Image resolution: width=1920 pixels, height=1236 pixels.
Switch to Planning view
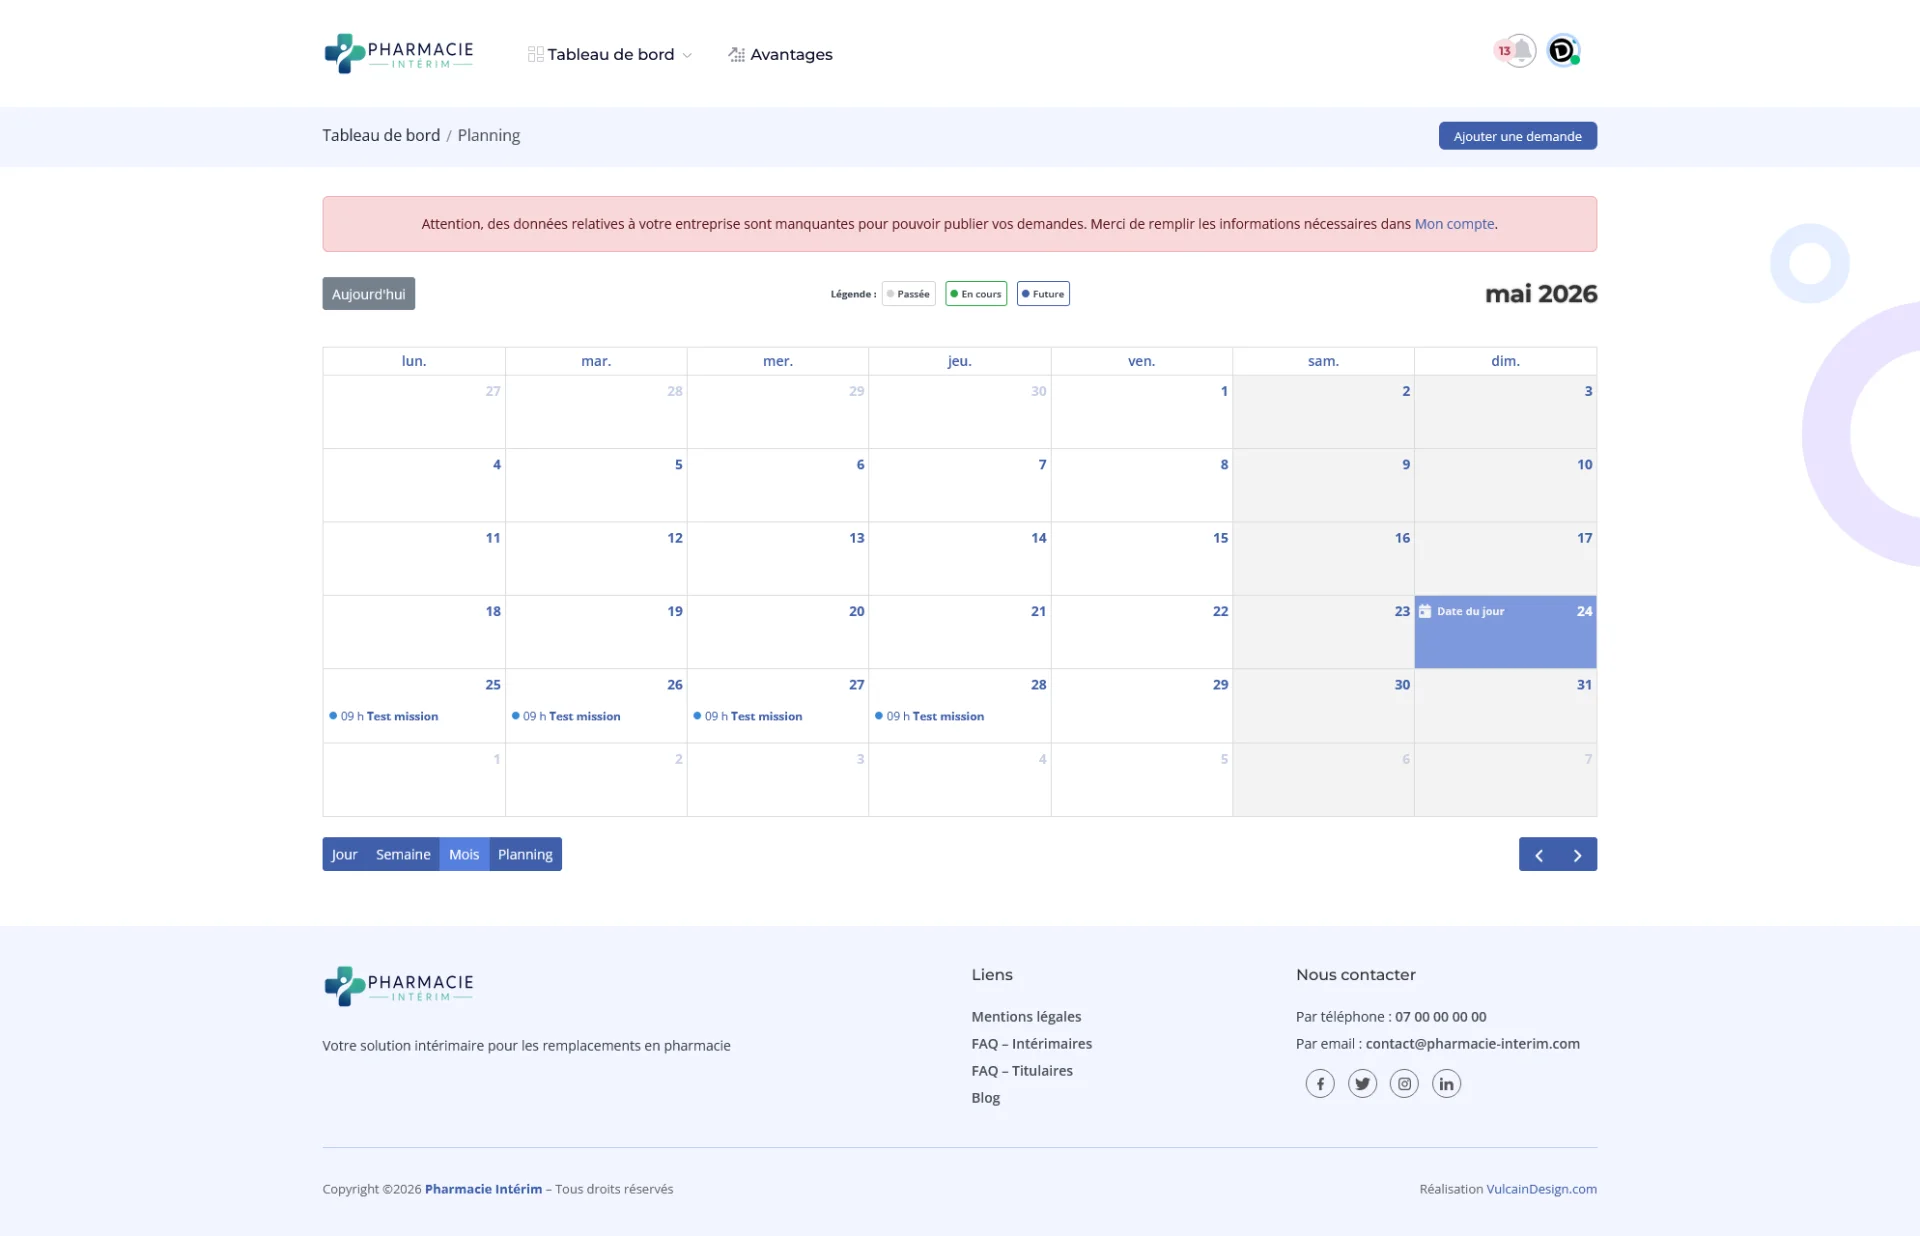pyautogui.click(x=525, y=854)
